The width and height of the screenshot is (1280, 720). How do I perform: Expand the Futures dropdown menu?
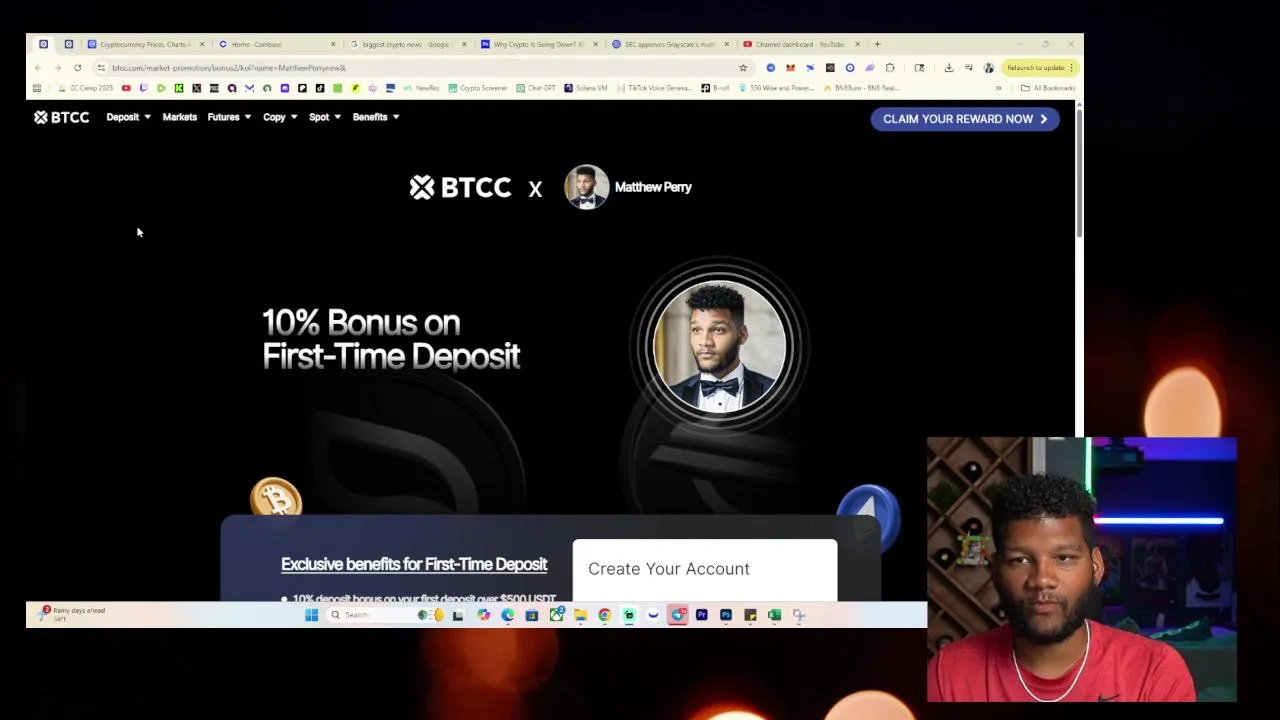[229, 117]
